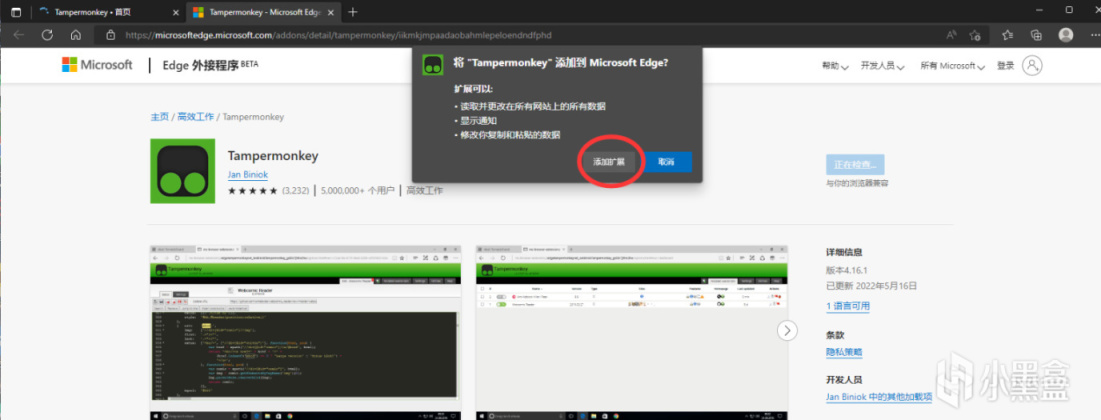Open a new tab with plus

pyautogui.click(x=352, y=12)
